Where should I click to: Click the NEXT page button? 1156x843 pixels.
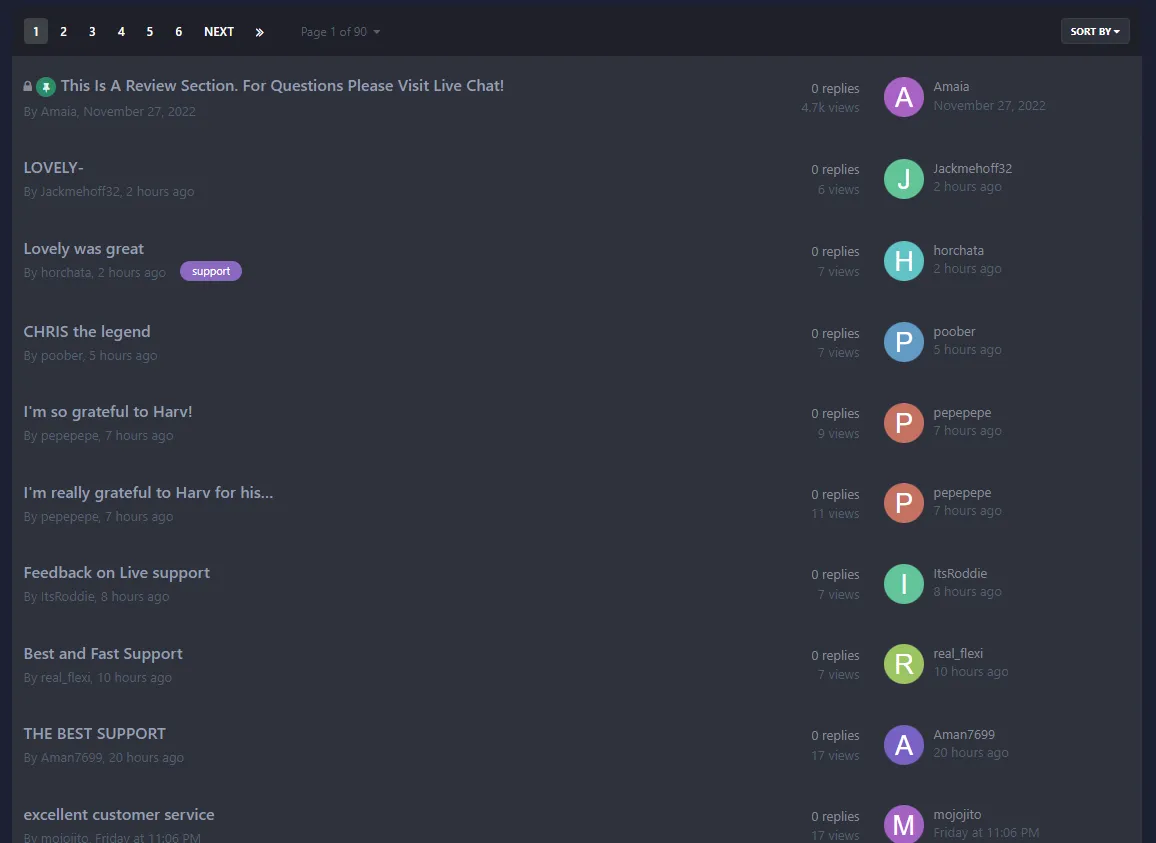click(219, 31)
